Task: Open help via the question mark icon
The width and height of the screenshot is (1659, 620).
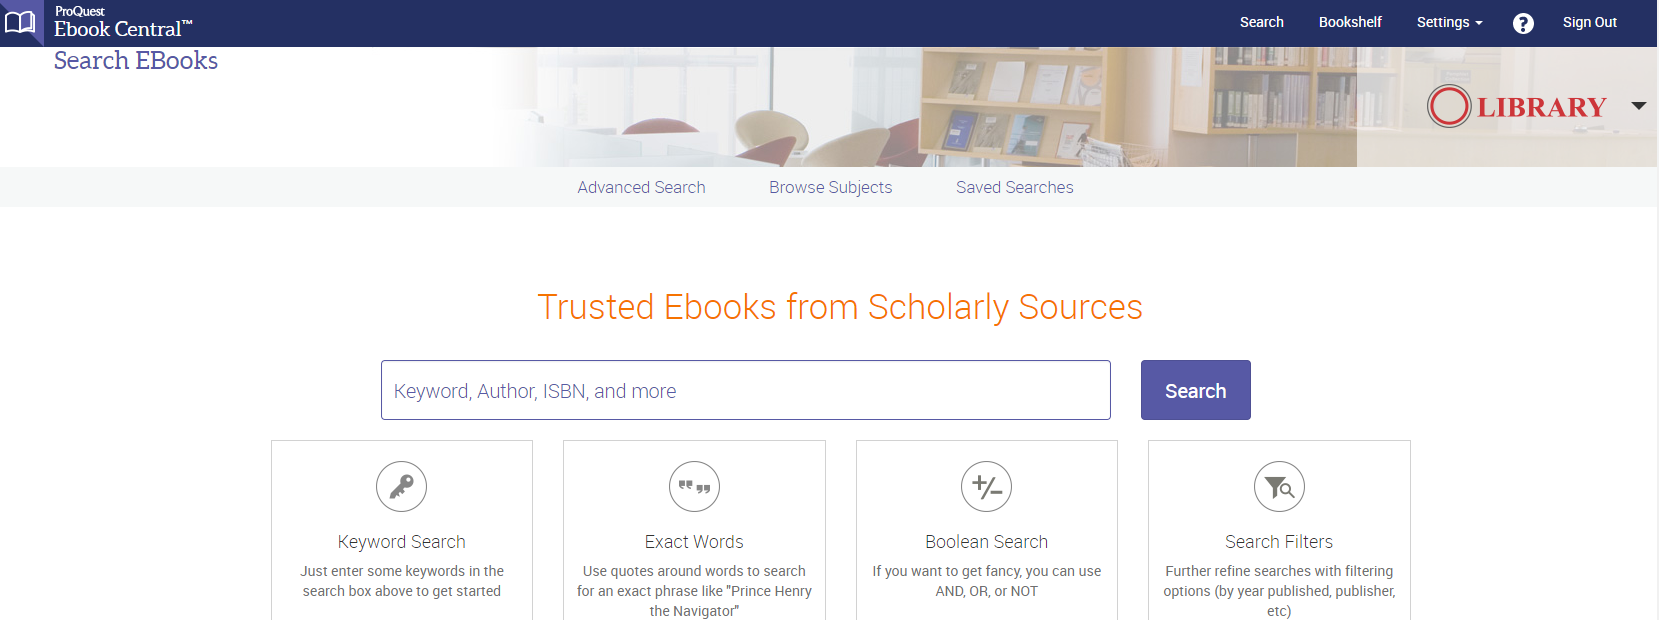Action: click(x=1522, y=22)
